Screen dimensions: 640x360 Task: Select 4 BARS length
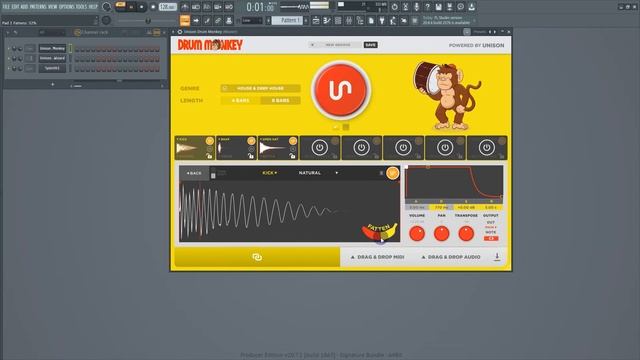point(240,100)
